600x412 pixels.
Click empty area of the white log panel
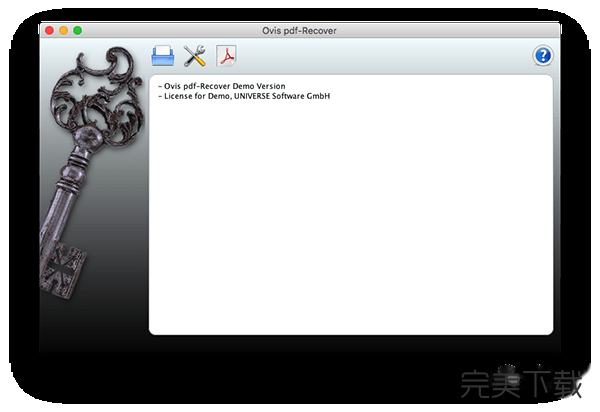(350, 220)
